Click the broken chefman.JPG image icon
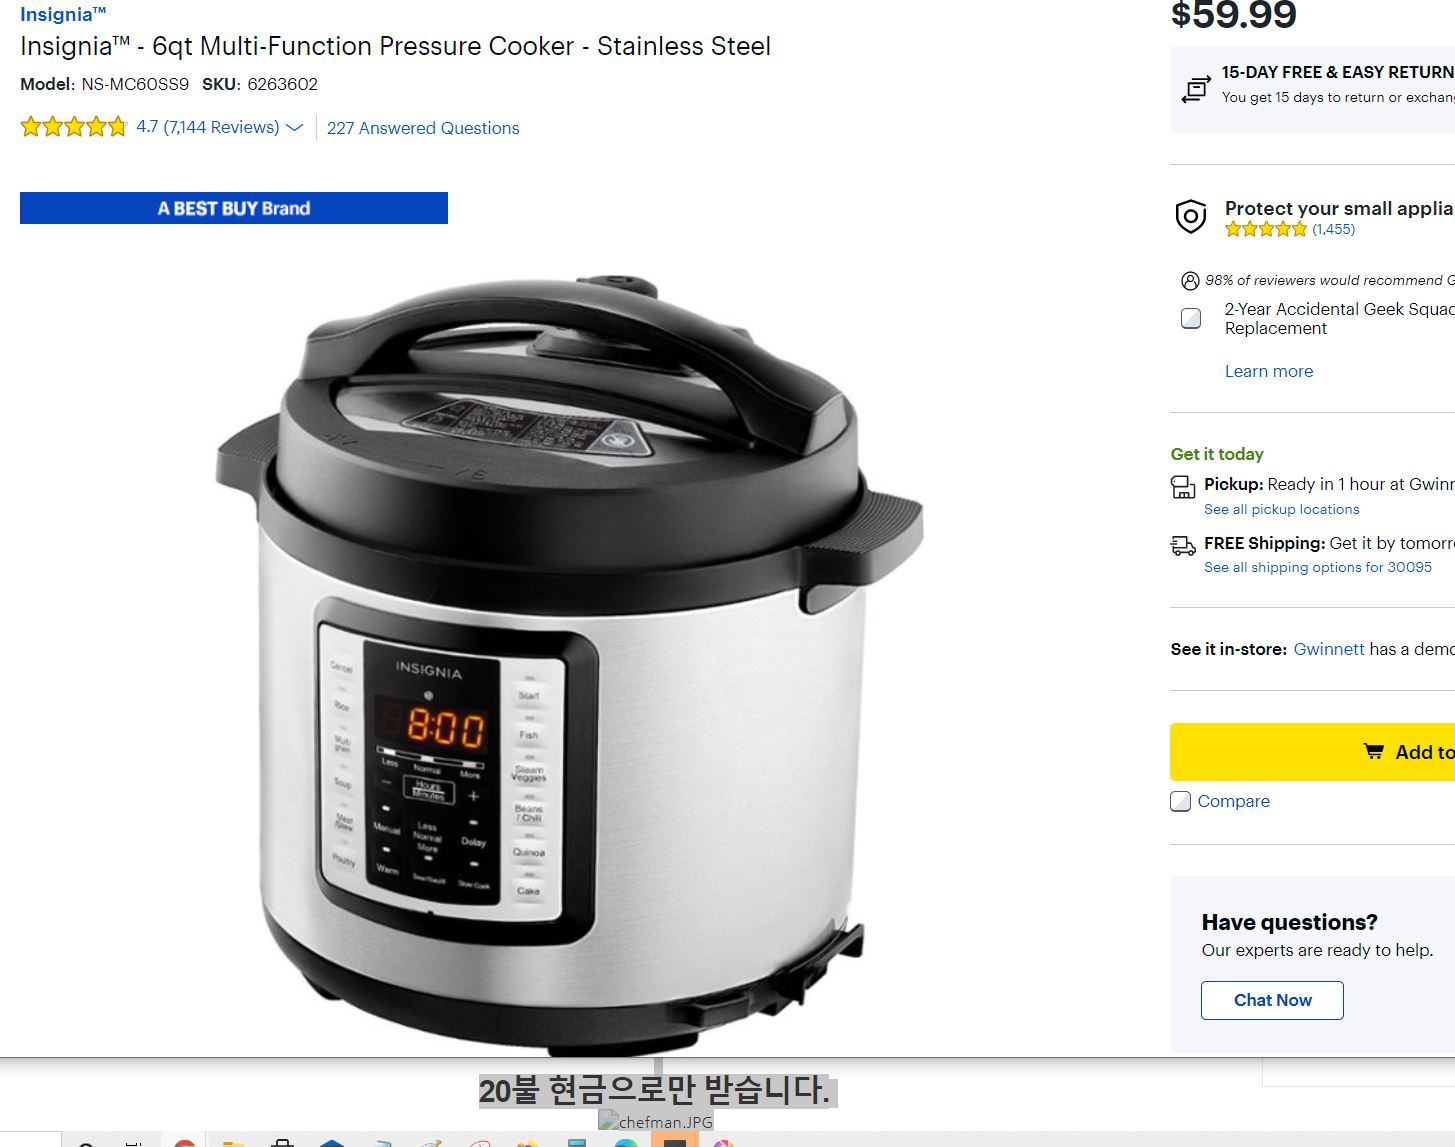Screen dimensions: 1455x1147 (607, 1121)
